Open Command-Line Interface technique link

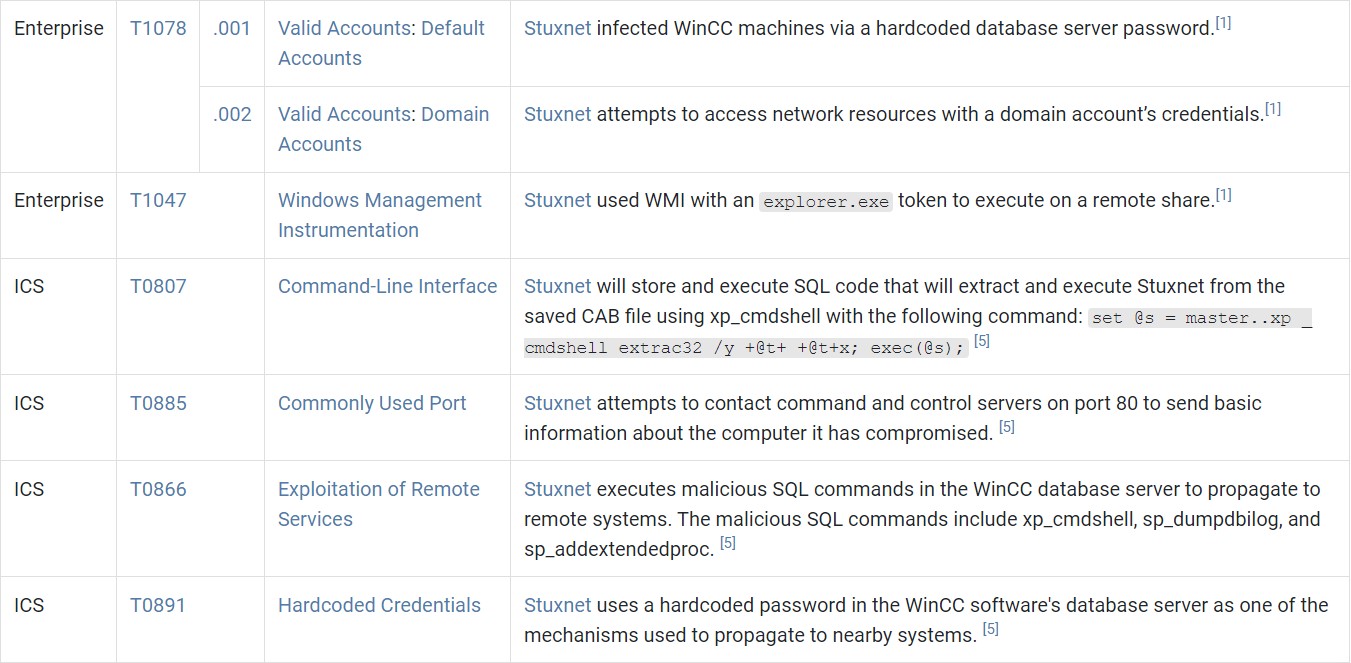(x=387, y=286)
